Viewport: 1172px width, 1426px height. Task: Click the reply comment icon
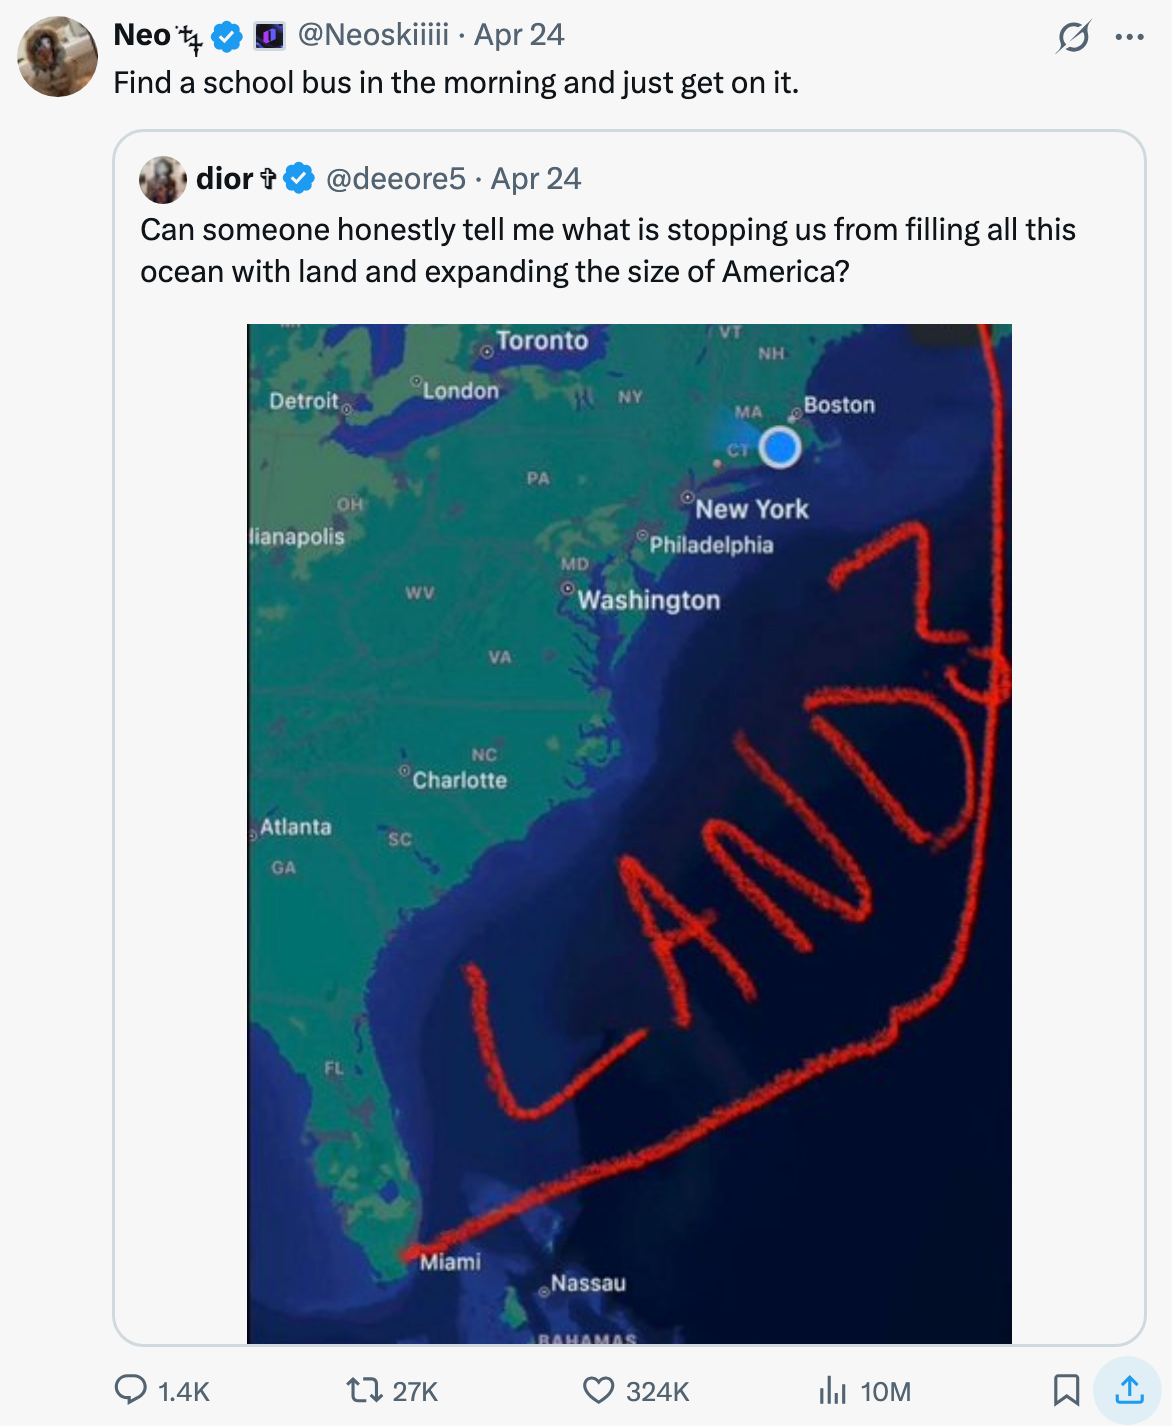click(x=131, y=1390)
